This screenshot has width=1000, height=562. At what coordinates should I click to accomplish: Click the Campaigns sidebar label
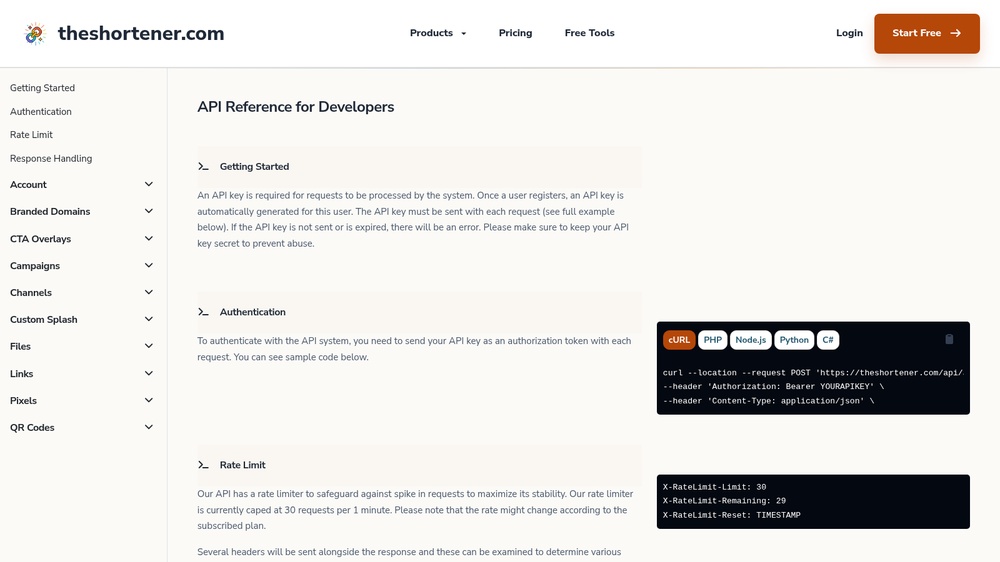point(35,265)
